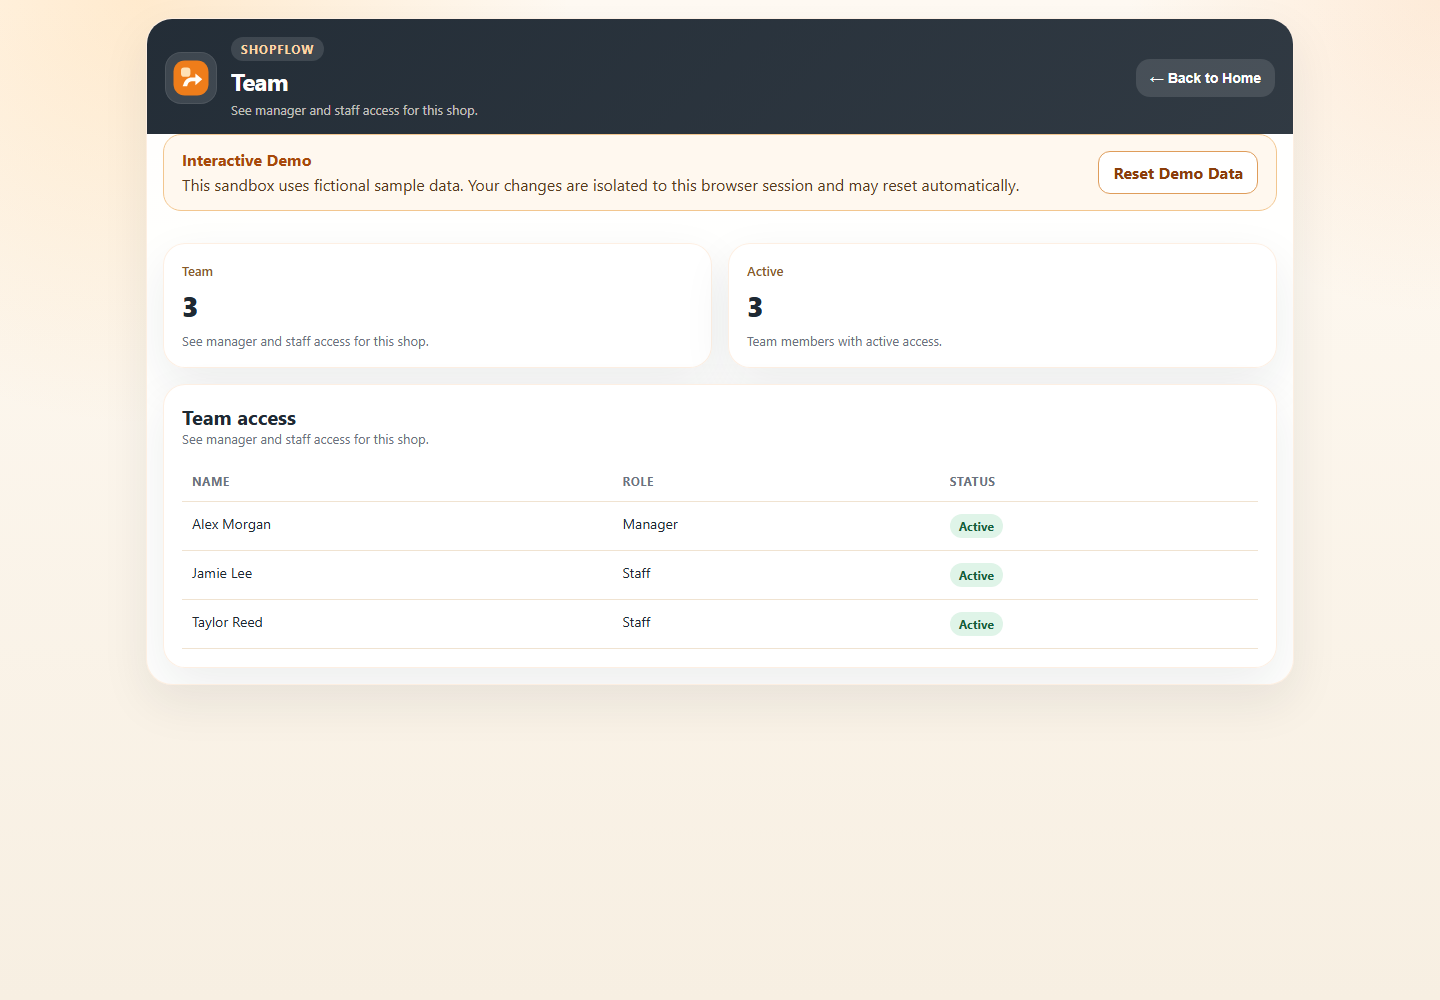
Task: Click the ROLE column header
Action: coord(638,482)
